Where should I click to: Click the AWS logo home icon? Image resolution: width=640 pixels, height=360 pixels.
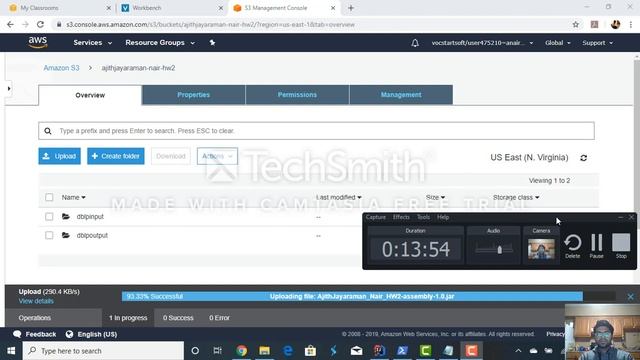(38, 42)
